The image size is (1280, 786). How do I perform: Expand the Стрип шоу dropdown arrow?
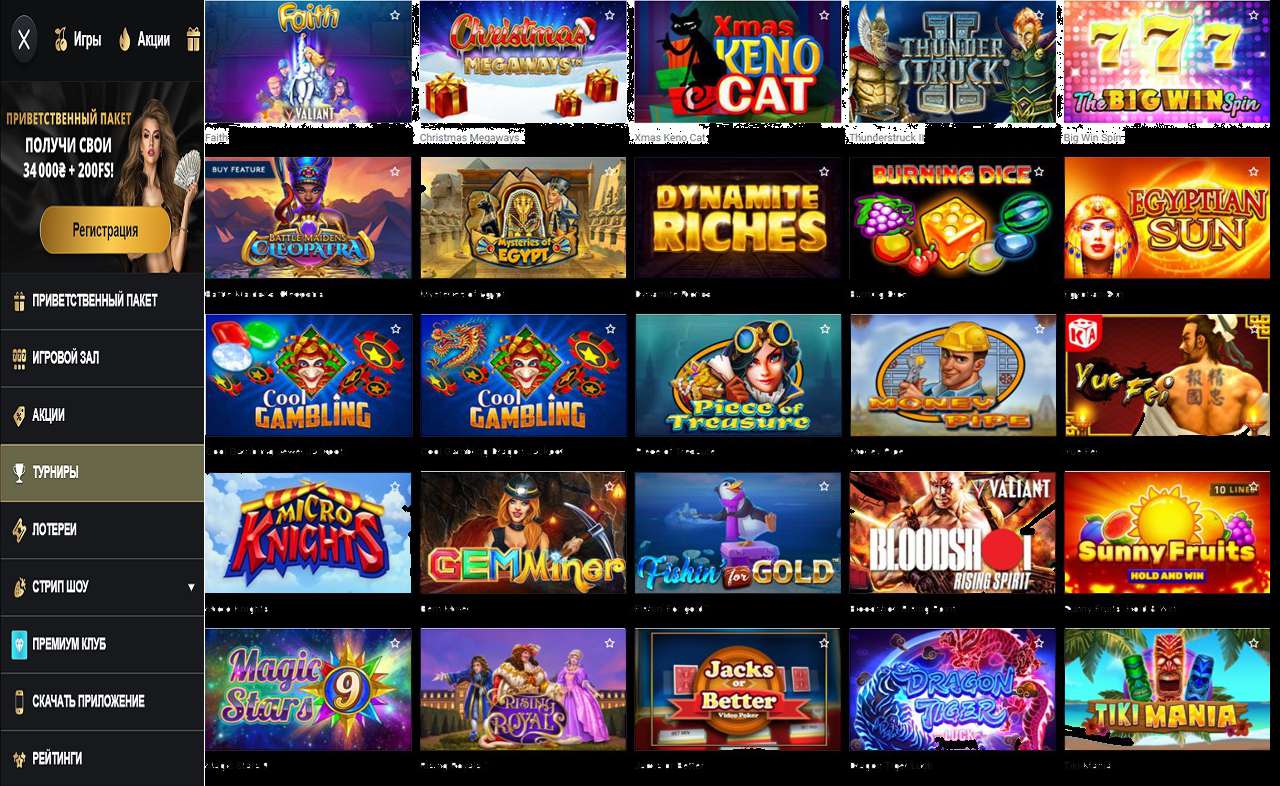191,587
